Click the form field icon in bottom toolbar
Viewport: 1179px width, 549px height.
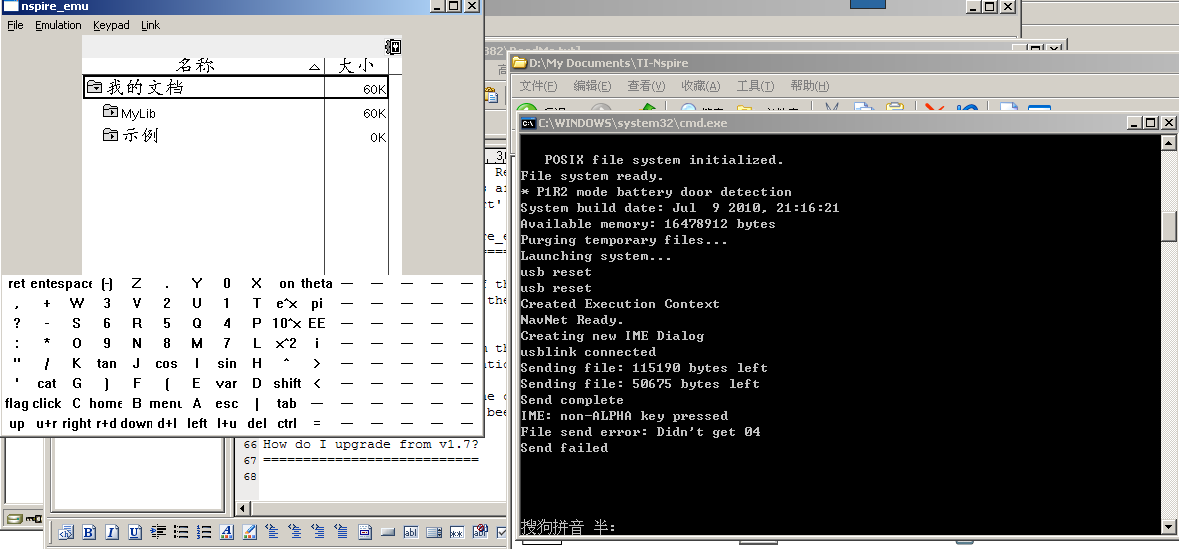tap(365, 532)
